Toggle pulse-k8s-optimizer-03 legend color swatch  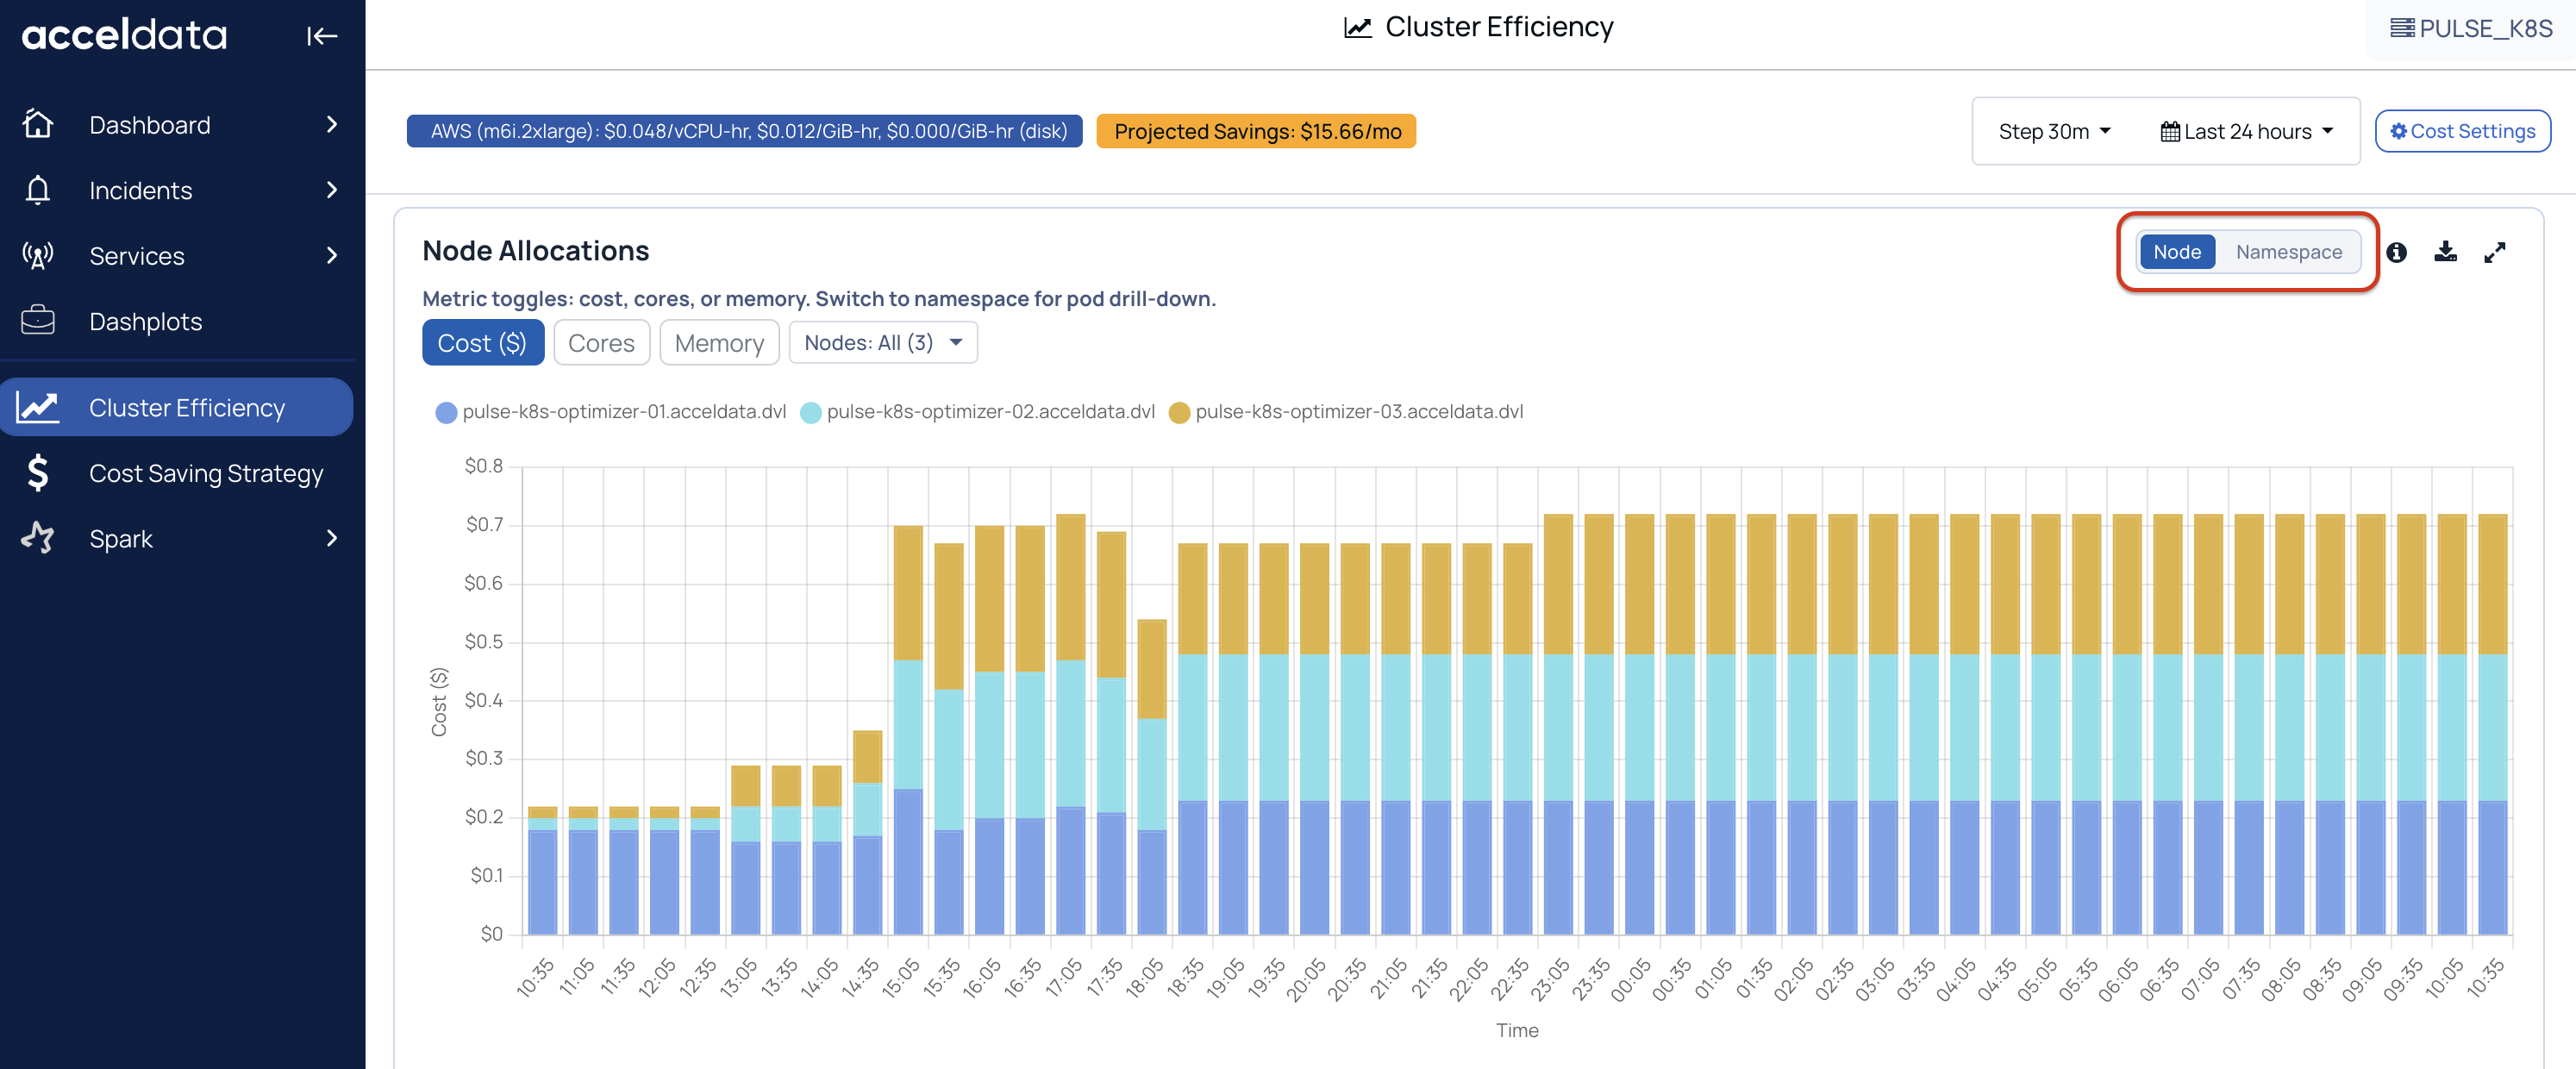(x=1179, y=412)
